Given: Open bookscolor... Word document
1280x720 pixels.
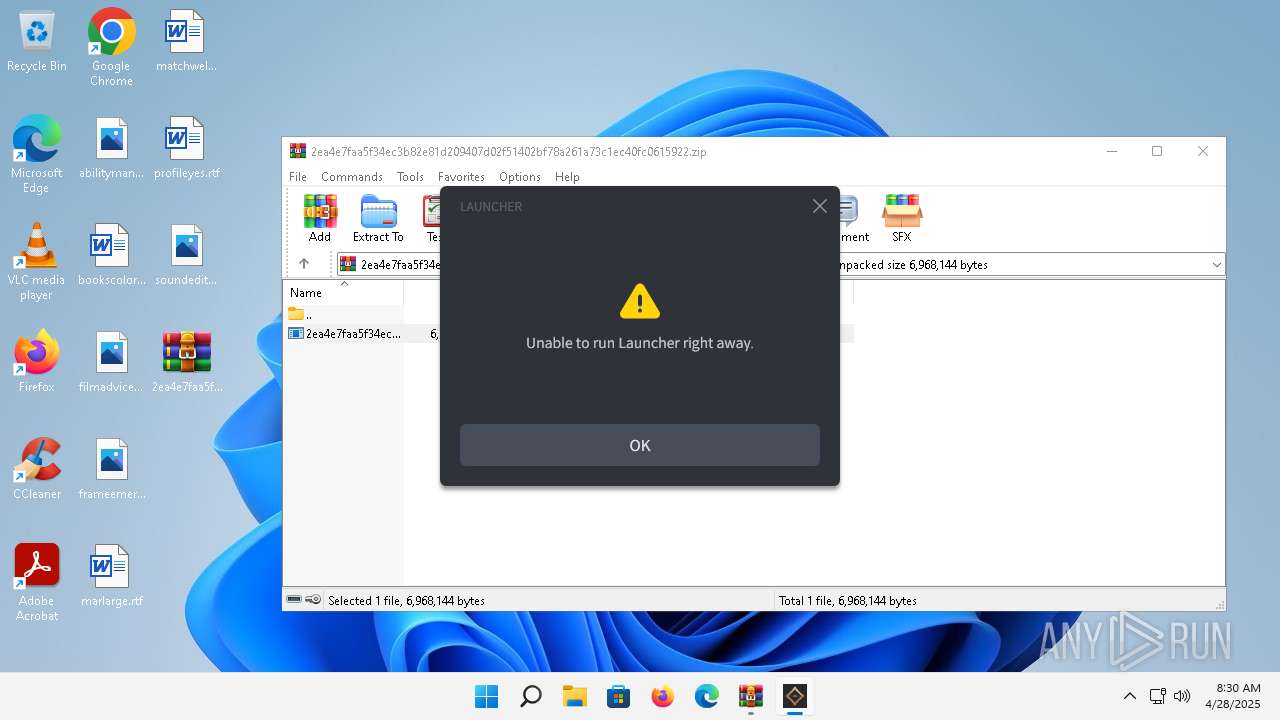Looking at the screenshot, I should point(111,256).
